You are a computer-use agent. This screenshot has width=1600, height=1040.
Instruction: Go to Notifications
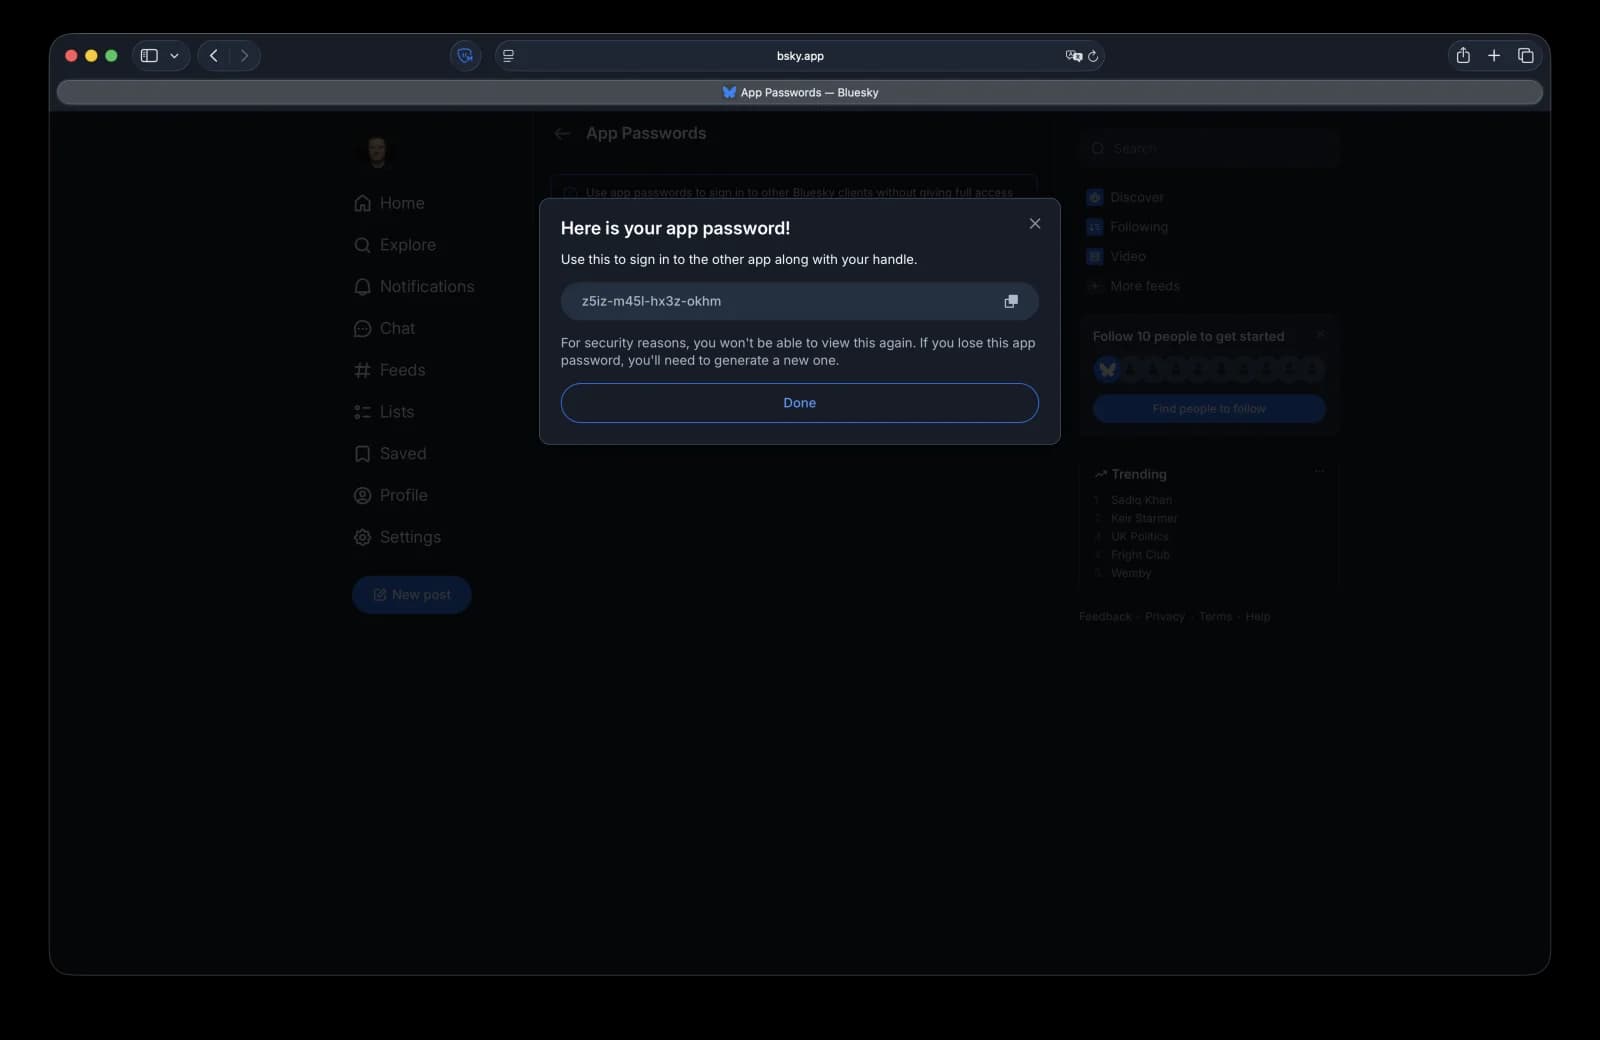(427, 287)
